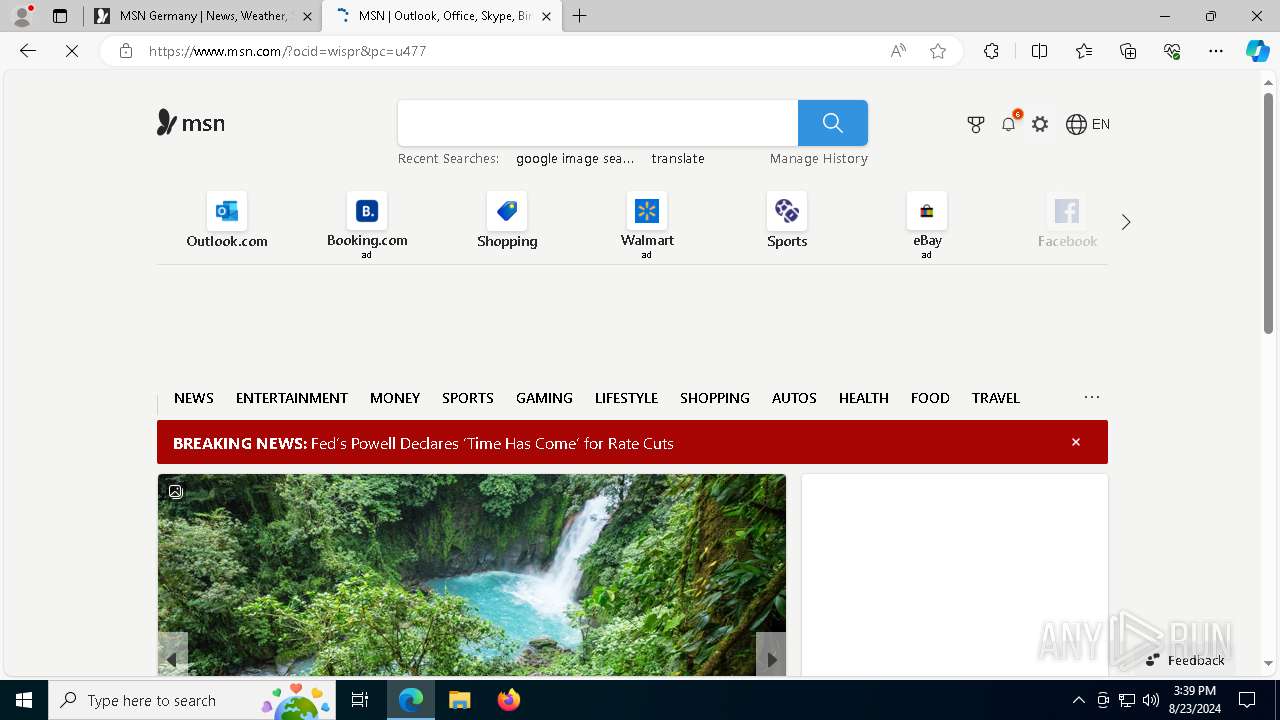Screen dimensions: 1280x720
Task: Open a new browser tab
Action: pyautogui.click(x=580, y=16)
